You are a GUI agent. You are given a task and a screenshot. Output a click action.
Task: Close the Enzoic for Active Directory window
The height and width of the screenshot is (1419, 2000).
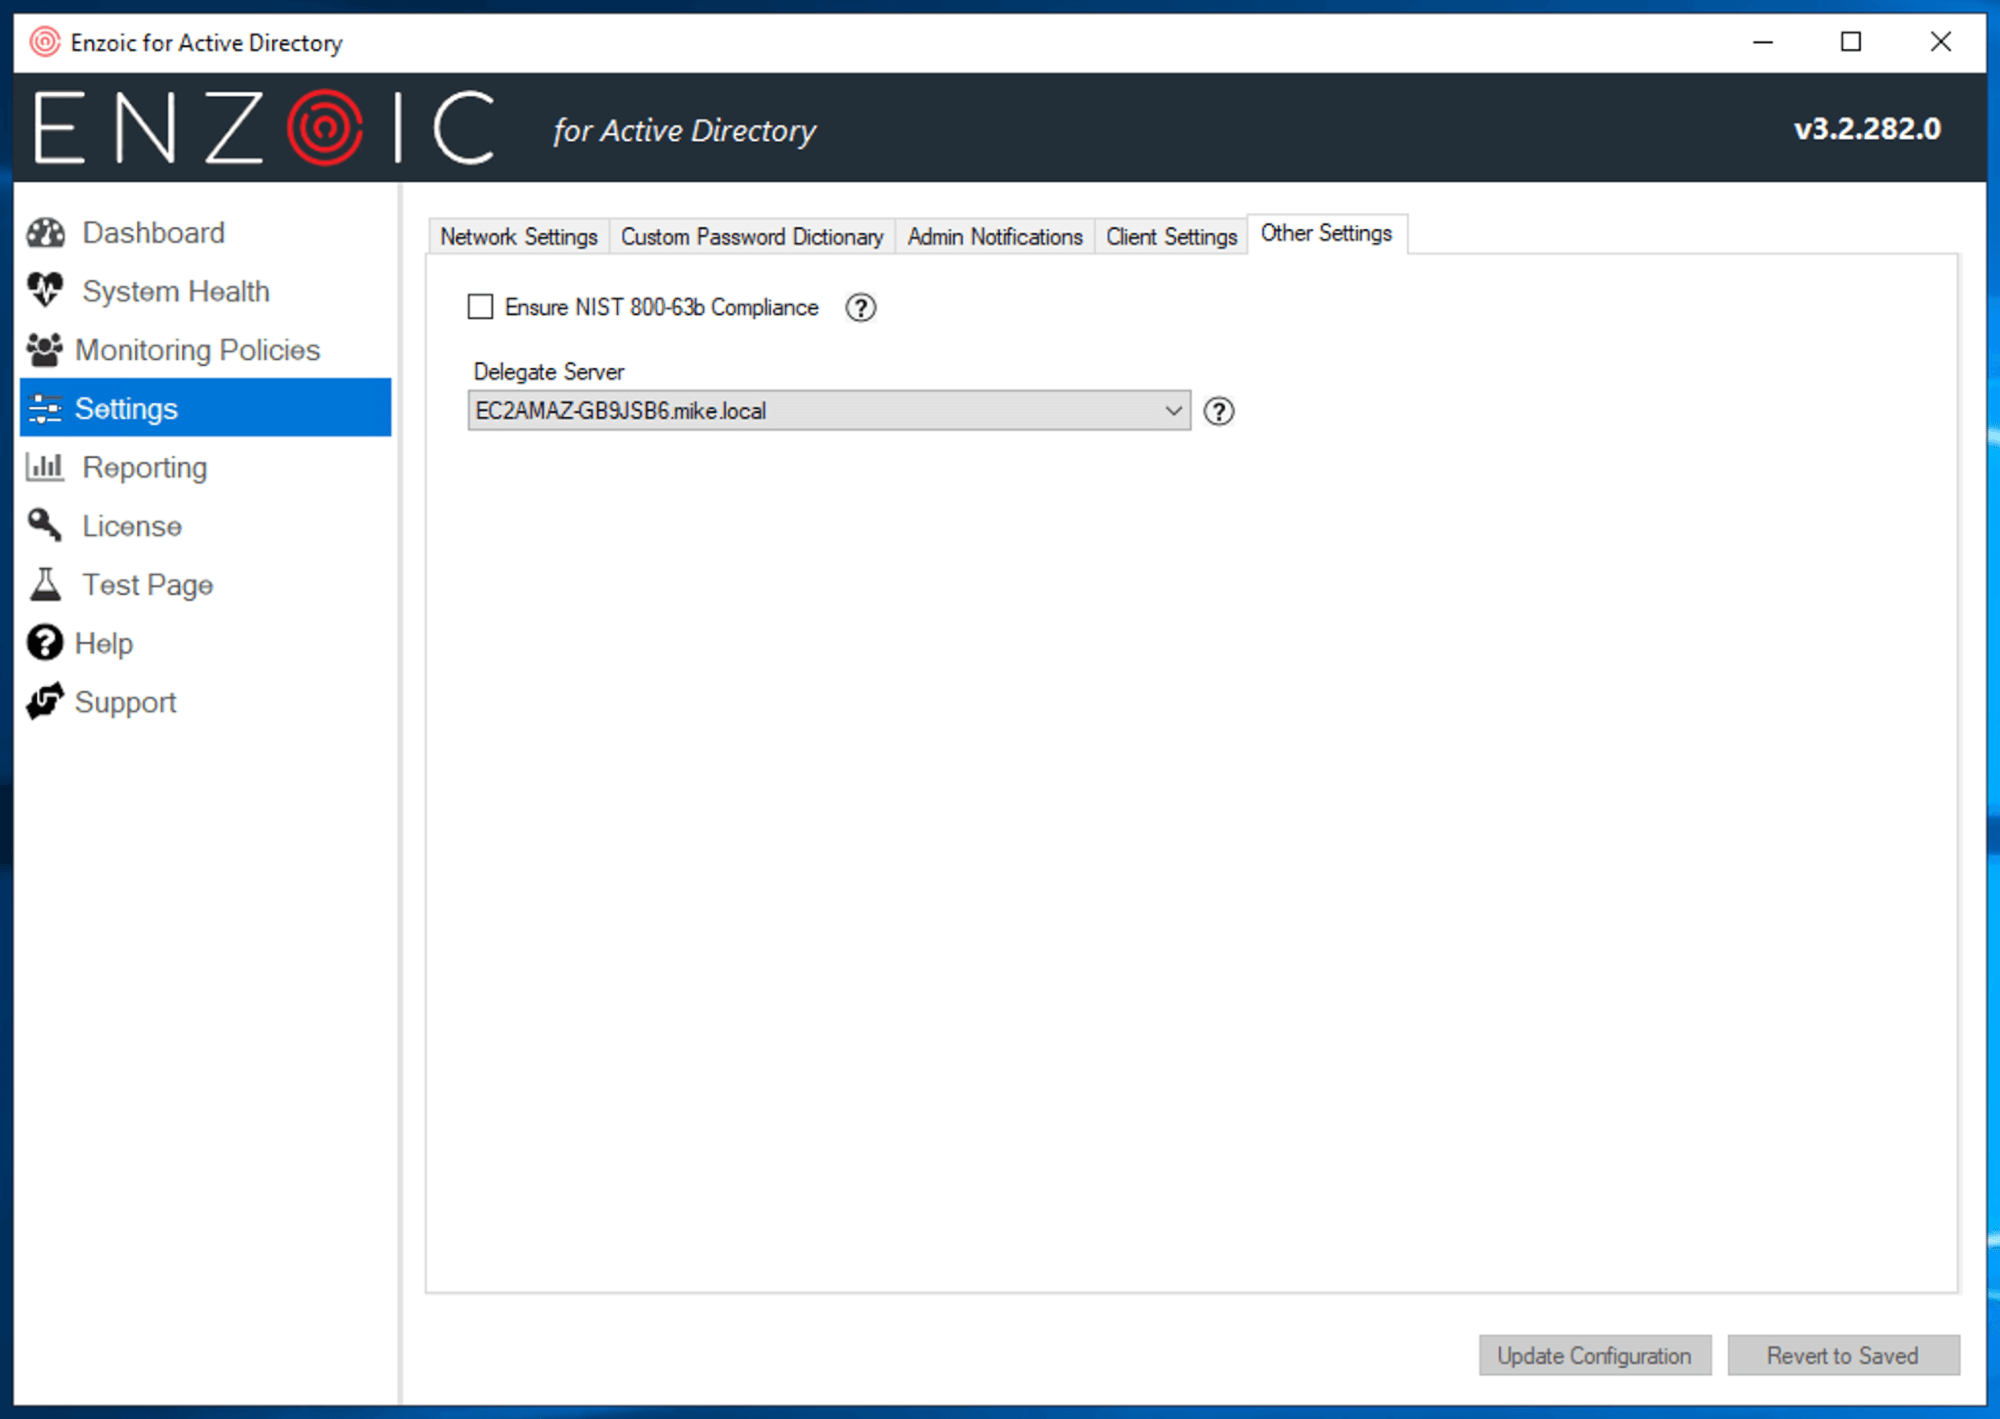tap(1940, 42)
